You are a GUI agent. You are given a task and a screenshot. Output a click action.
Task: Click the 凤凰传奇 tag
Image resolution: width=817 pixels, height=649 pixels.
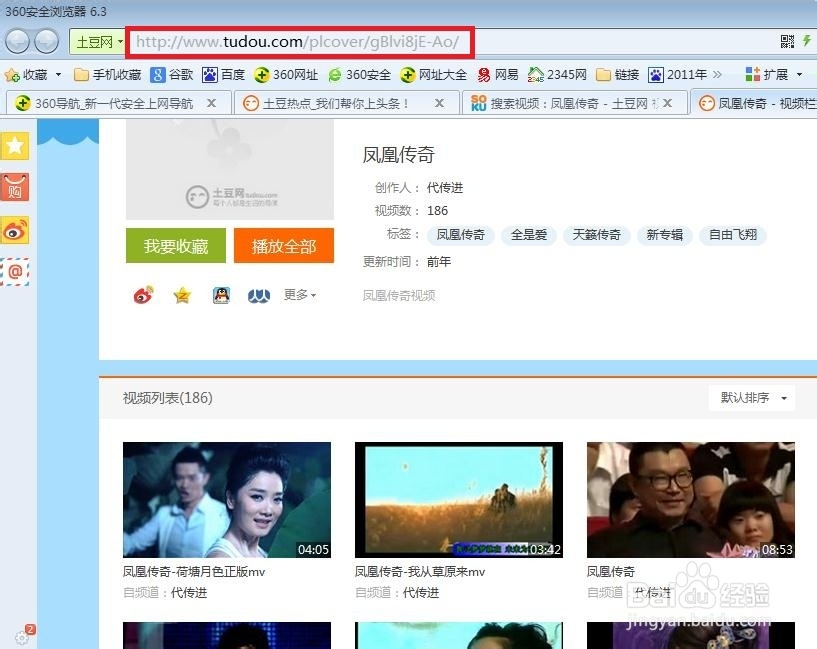461,235
